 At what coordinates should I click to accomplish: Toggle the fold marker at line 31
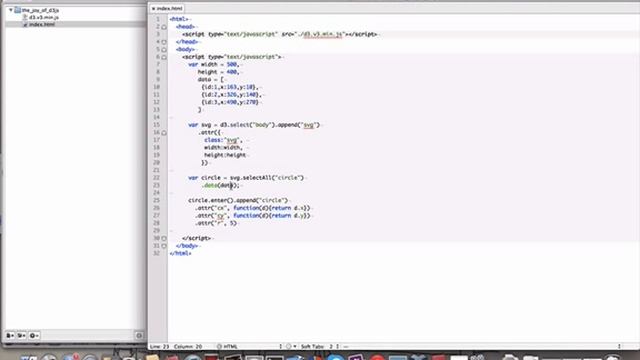click(x=164, y=246)
